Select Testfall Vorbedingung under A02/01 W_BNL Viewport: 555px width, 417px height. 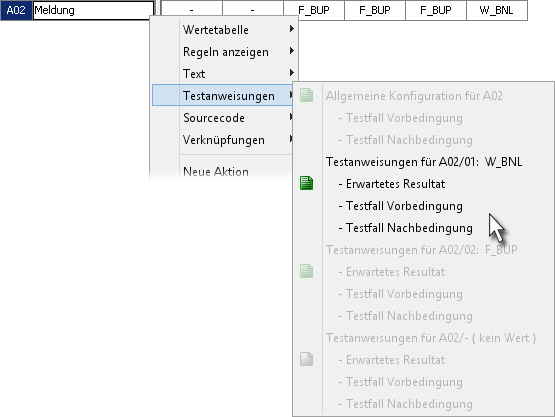[400, 206]
